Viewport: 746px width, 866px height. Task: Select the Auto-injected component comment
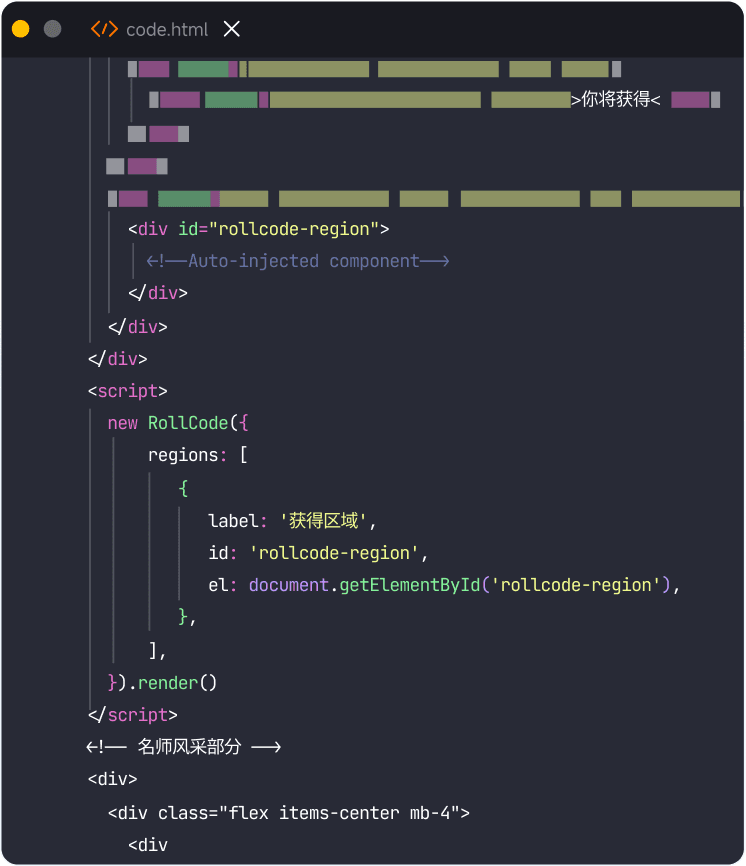297,261
